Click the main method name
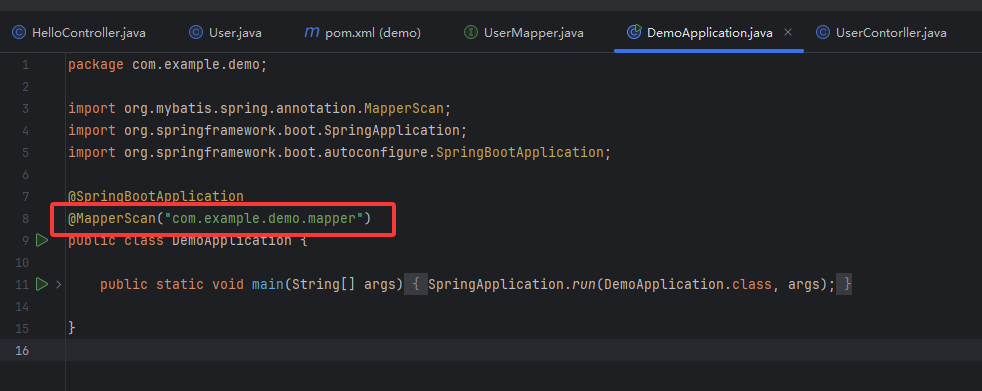This screenshot has height=391, width=982. tap(267, 284)
